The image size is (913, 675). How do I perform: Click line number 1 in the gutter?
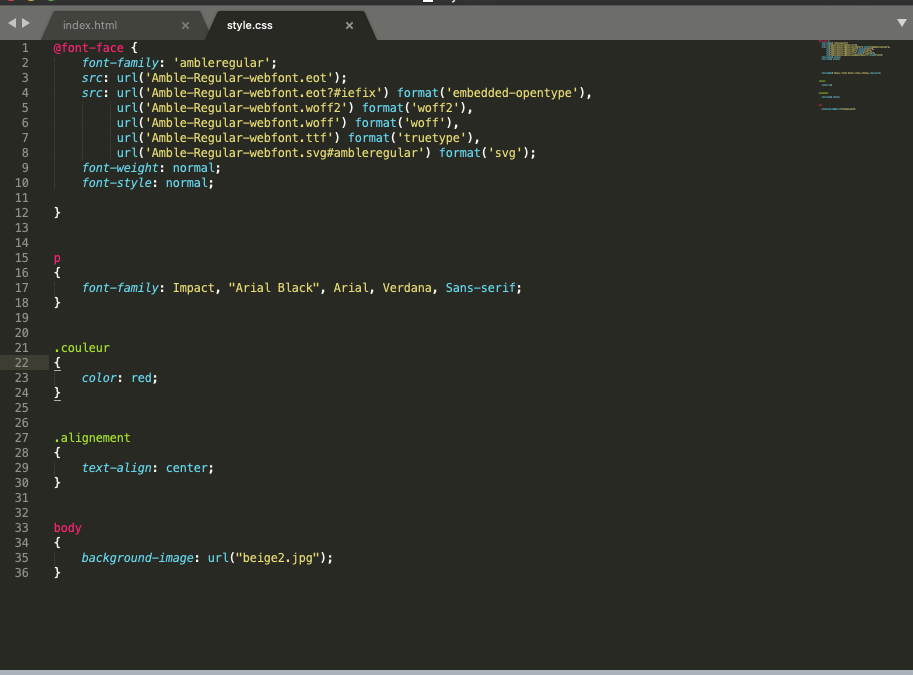(24, 48)
